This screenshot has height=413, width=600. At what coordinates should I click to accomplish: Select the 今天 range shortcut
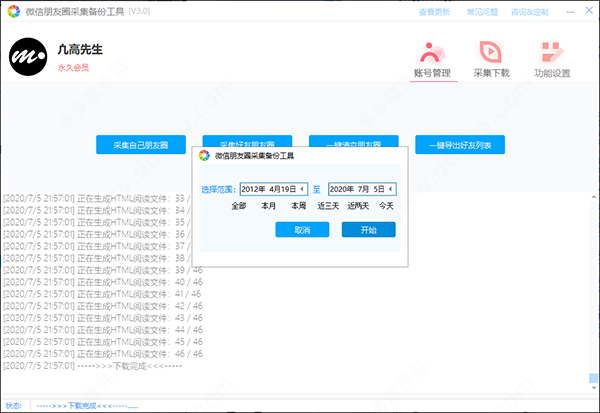386,206
